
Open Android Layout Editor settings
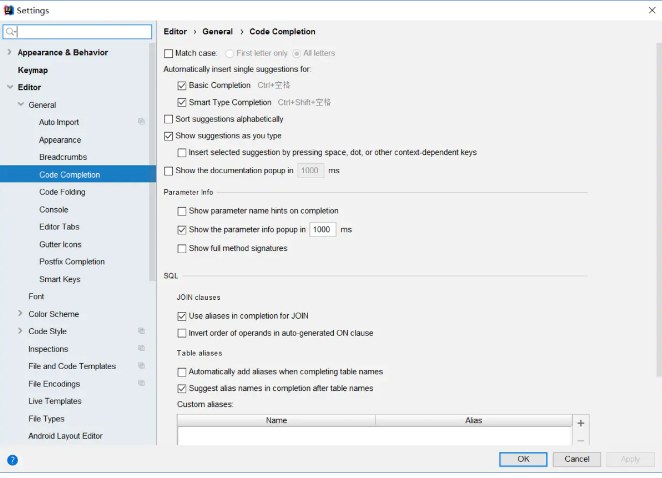point(65,436)
